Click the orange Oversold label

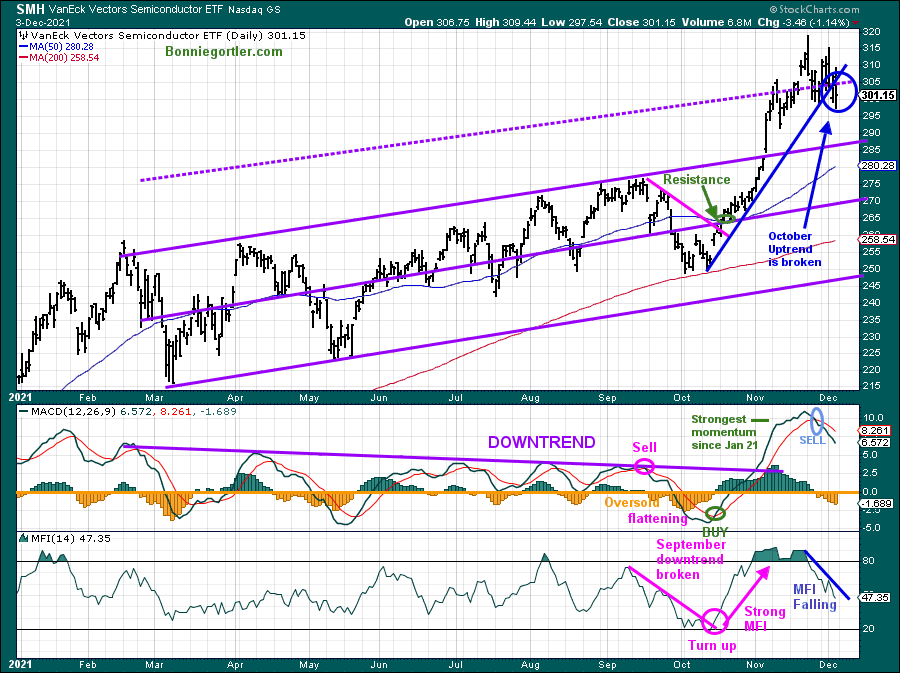point(632,503)
